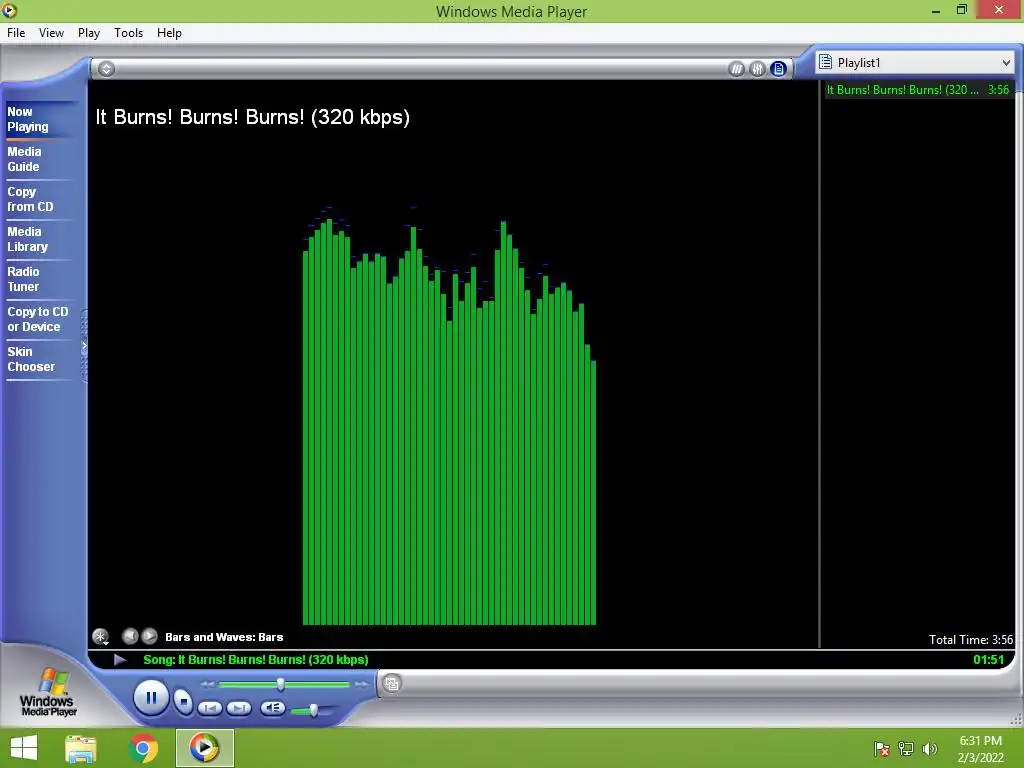The height and width of the screenshot is (768, 1024).
Task: Stop playback with the stop button
Action: [x=184, y=702]
